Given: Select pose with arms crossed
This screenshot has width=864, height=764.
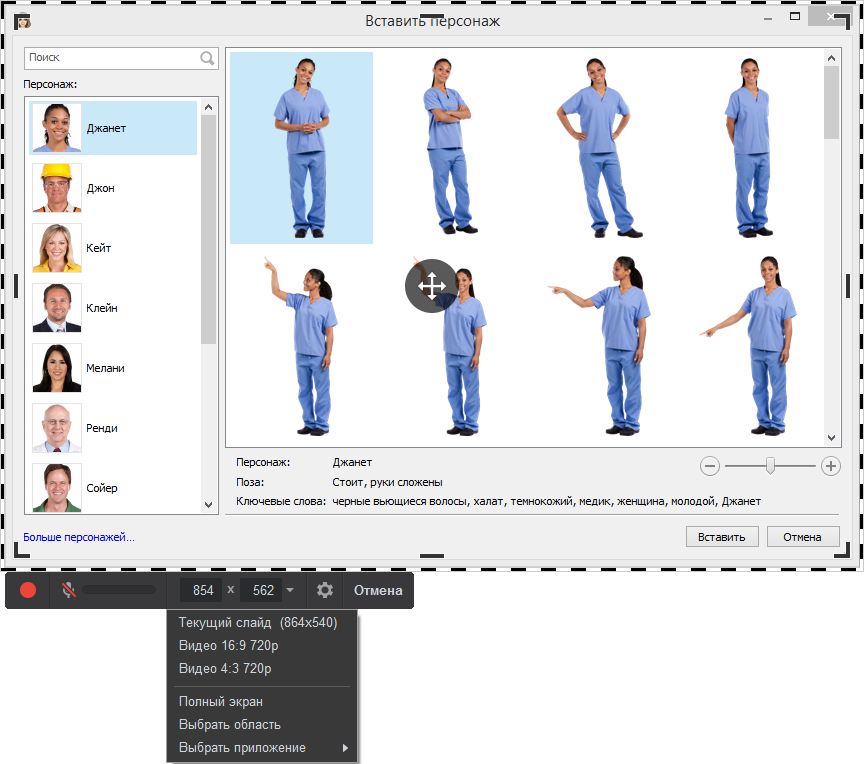Looking at the screenshot, I should tap(449, 147).
